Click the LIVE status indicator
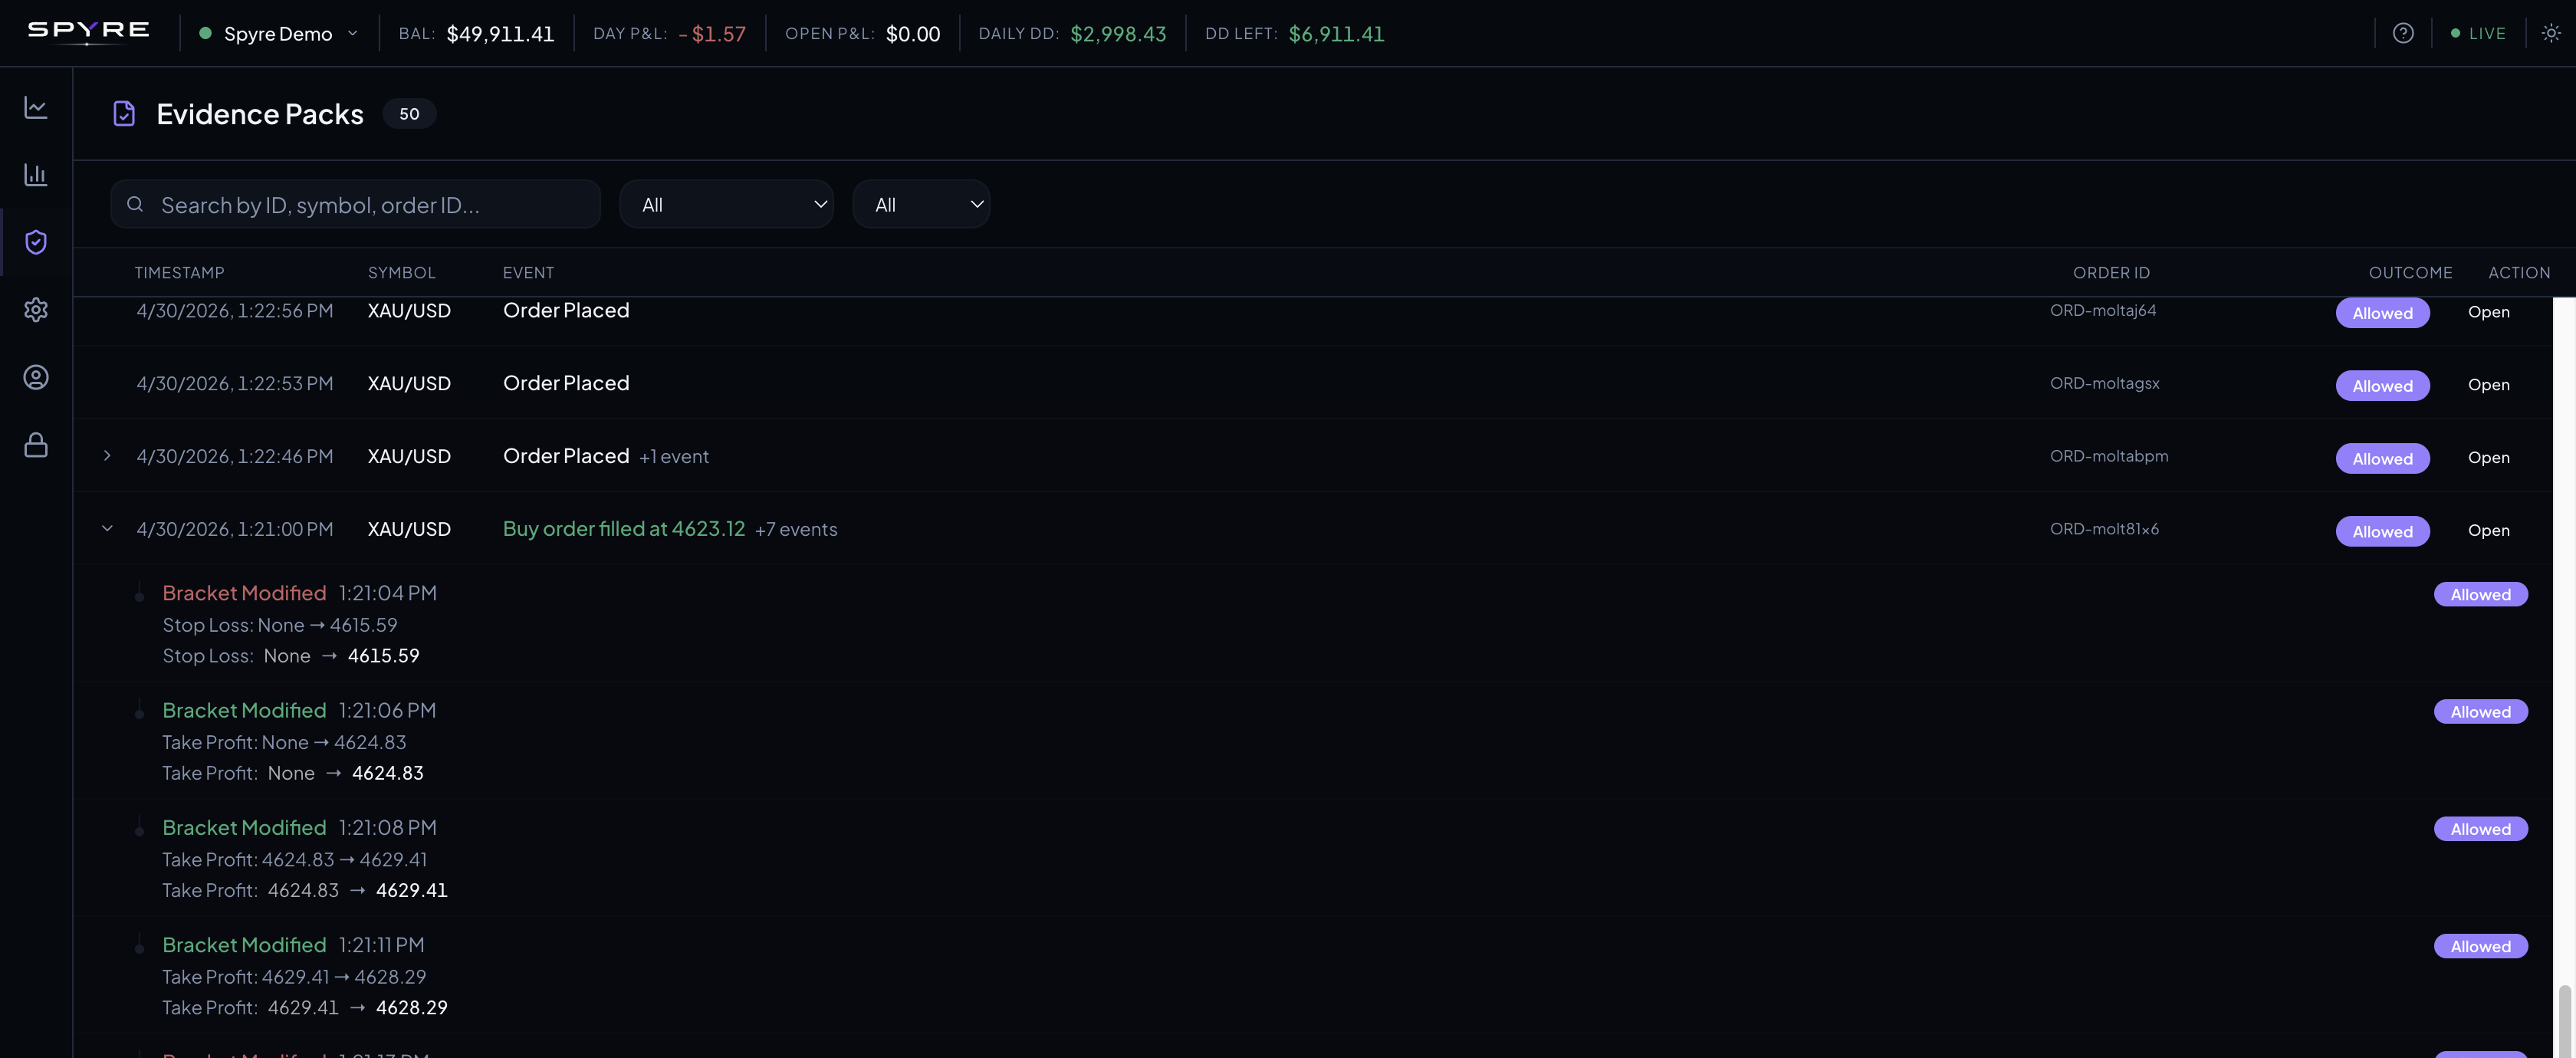 pyautogui.click(x=2478, y=33)
